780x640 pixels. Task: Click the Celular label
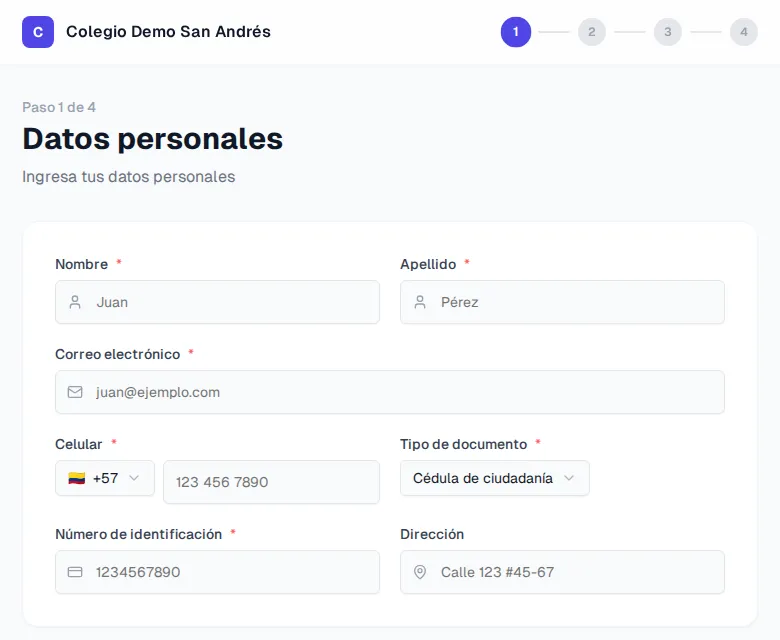click(x=79, y=444)
